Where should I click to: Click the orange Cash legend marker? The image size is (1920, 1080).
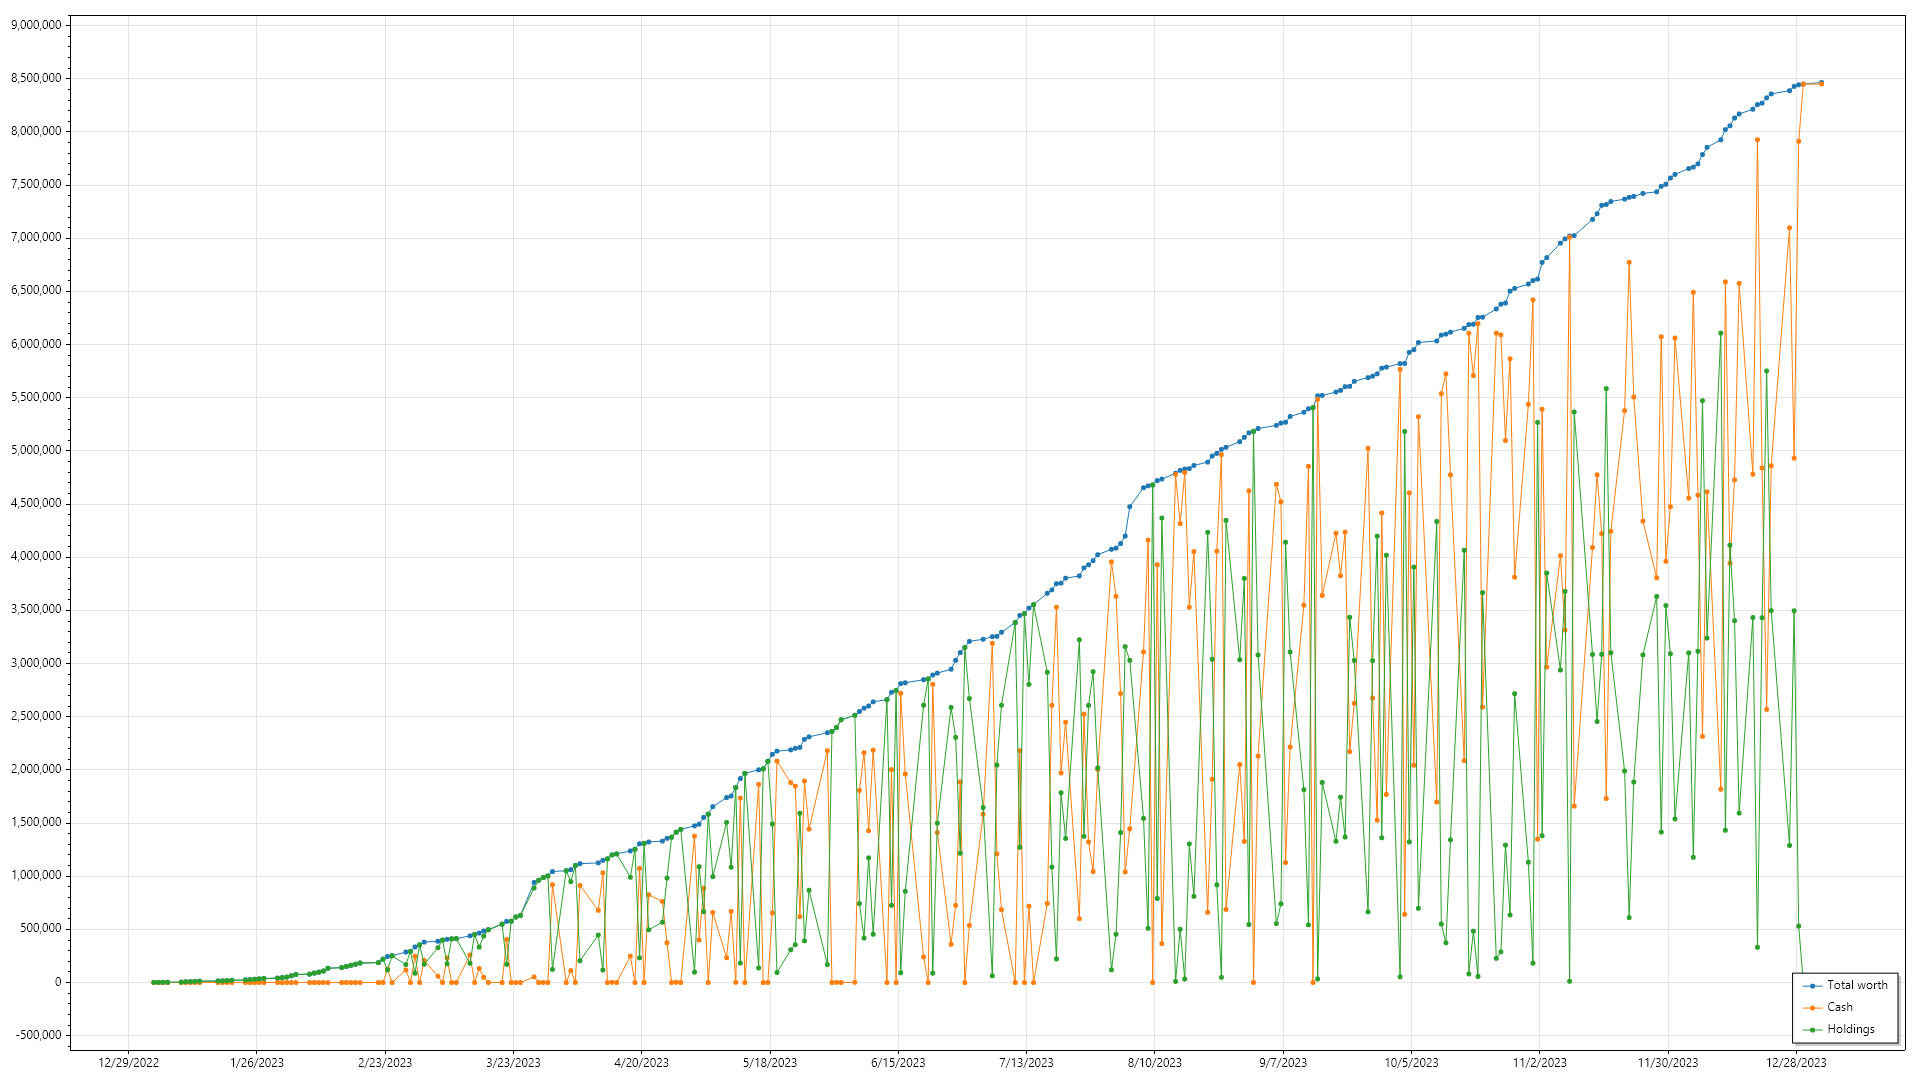pos(1812,1008)
